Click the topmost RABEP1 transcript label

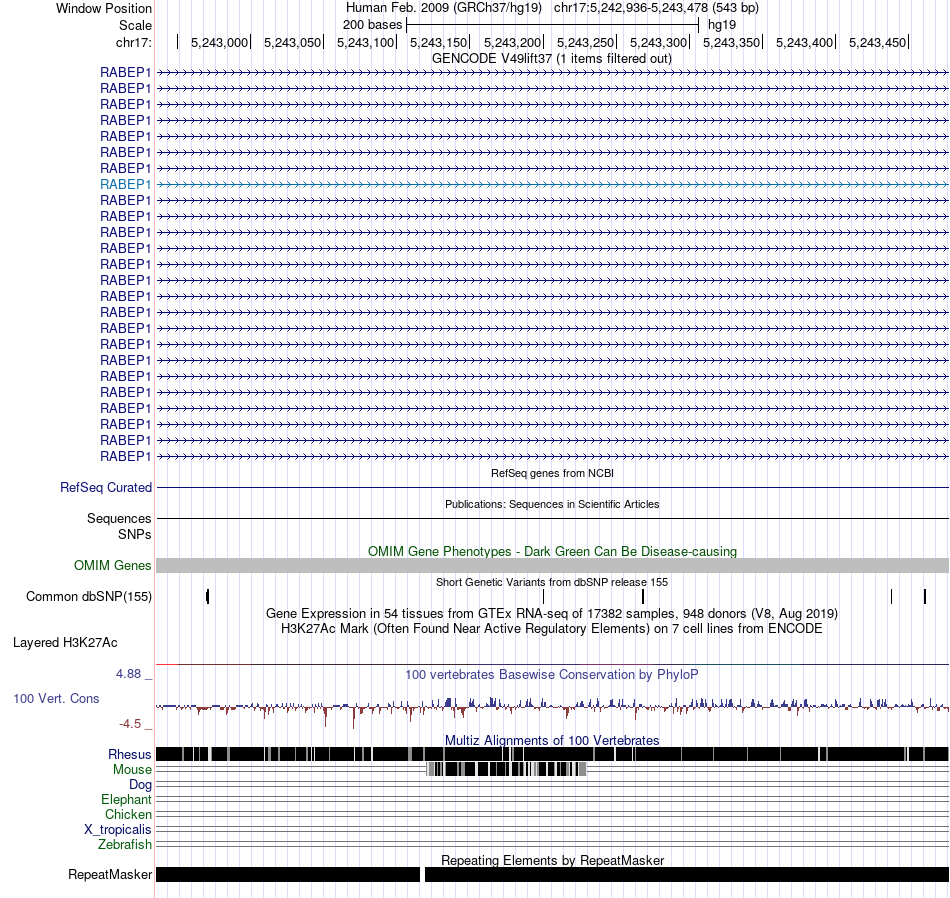(125, 72)
